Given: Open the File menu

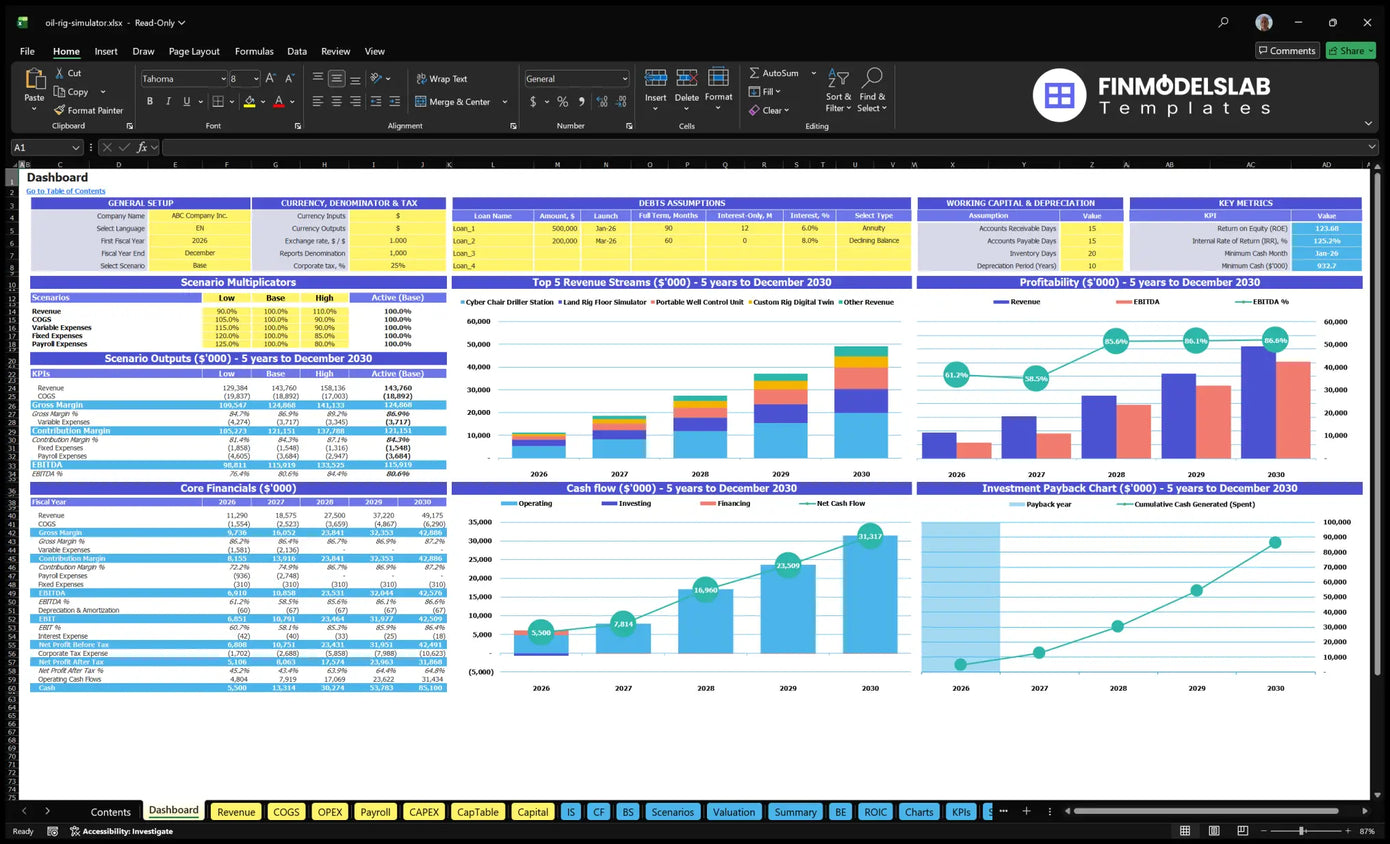Looking at the screenshot, I should coord(27,51).
